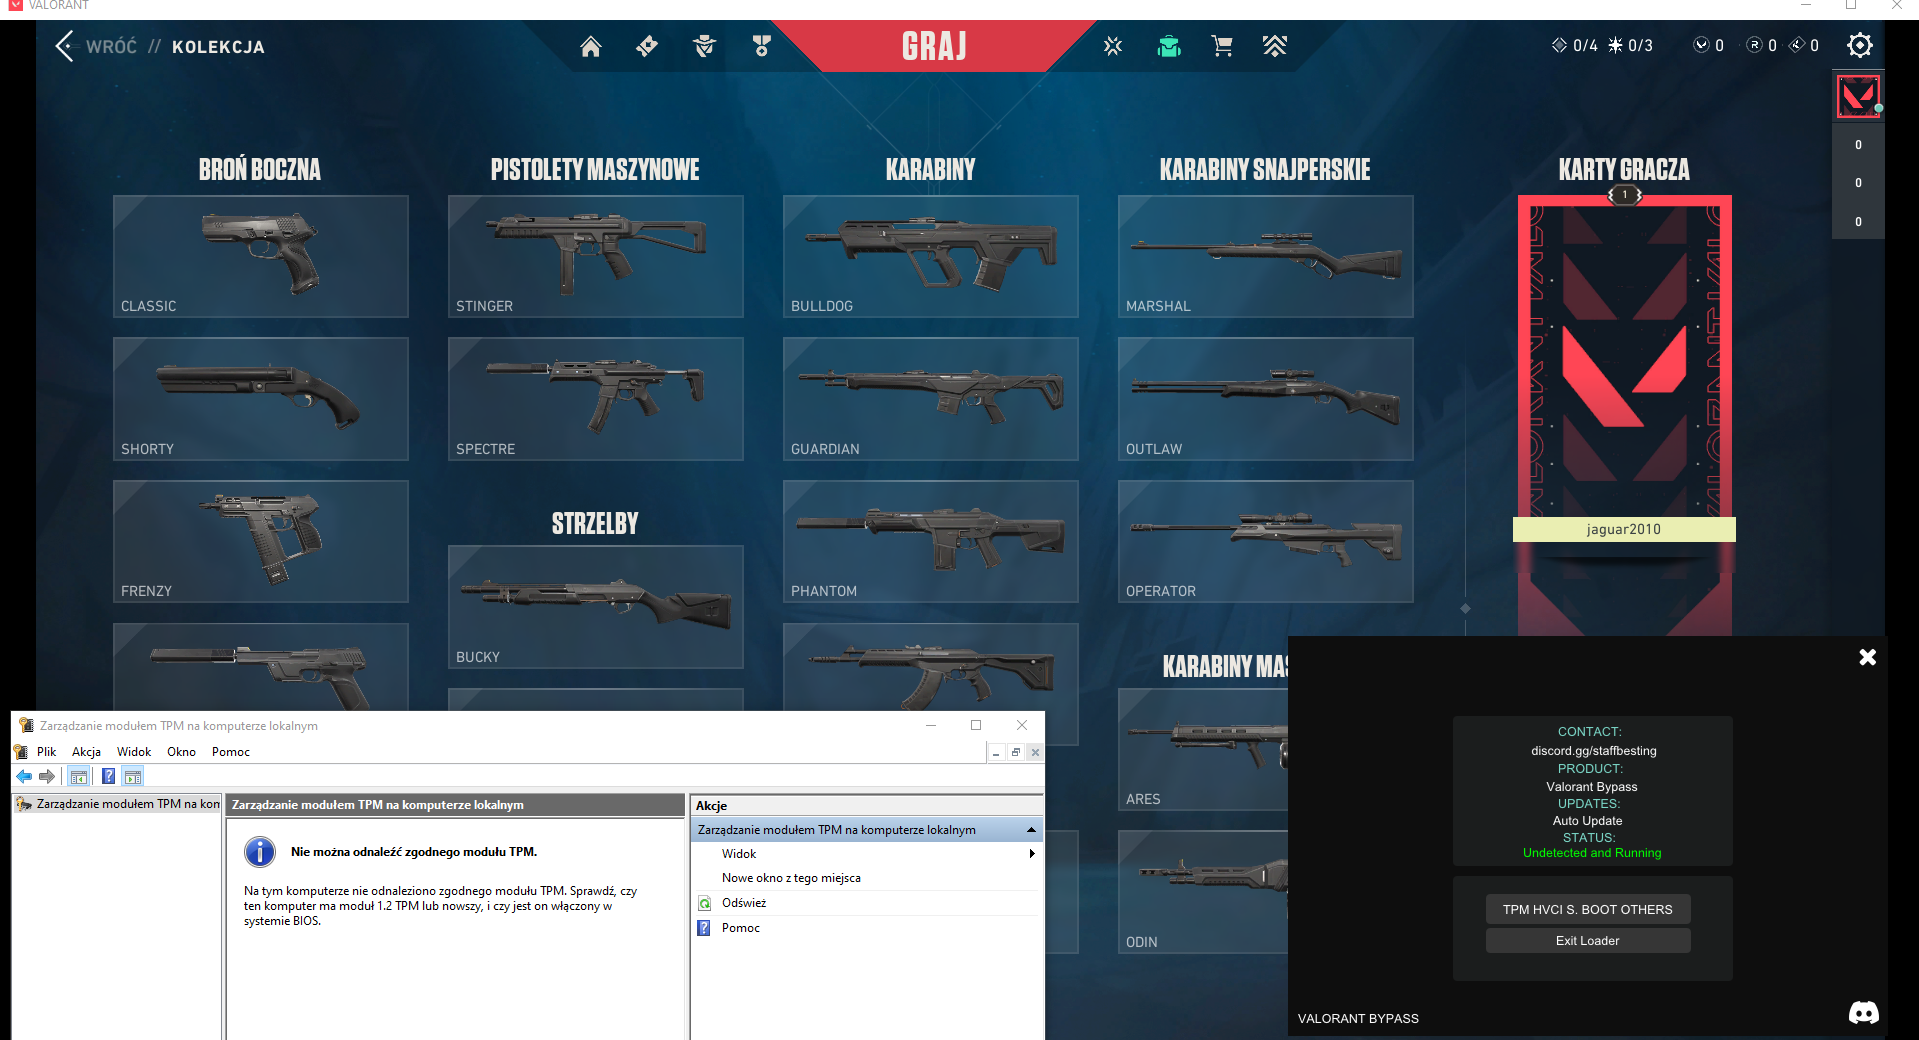Close the bypass loader panel with X
The height and width of the screenshot is (1040, 1919).
[x=1866, y=657]
